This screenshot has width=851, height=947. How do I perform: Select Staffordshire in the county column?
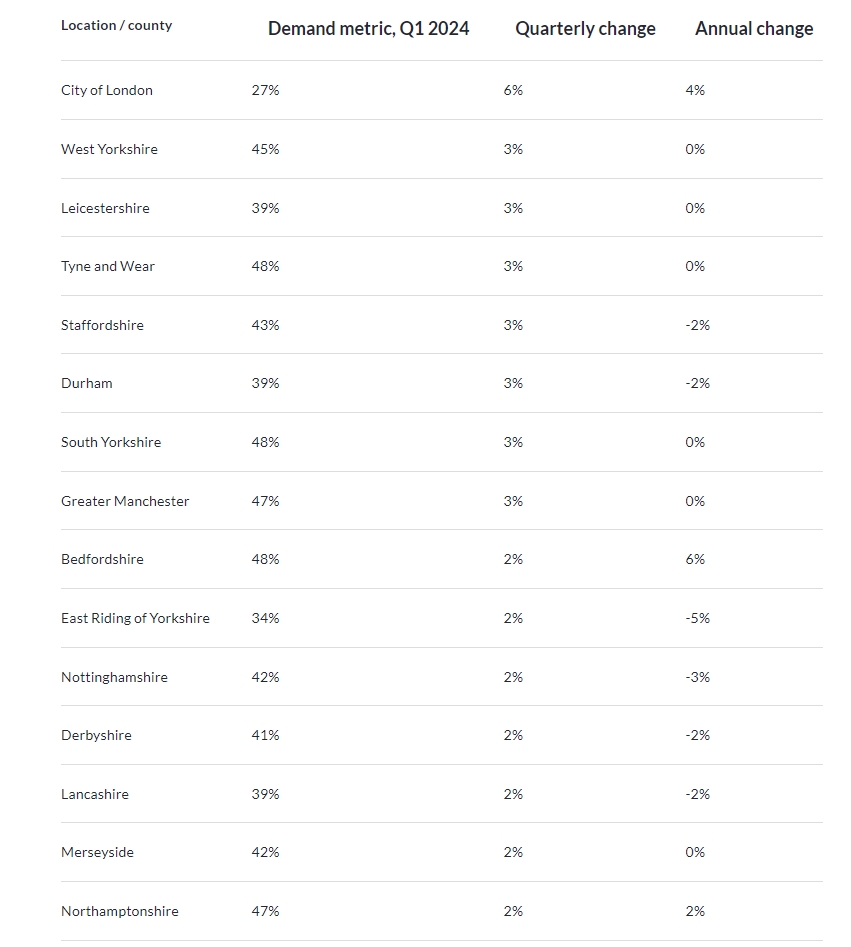point(102,325)
